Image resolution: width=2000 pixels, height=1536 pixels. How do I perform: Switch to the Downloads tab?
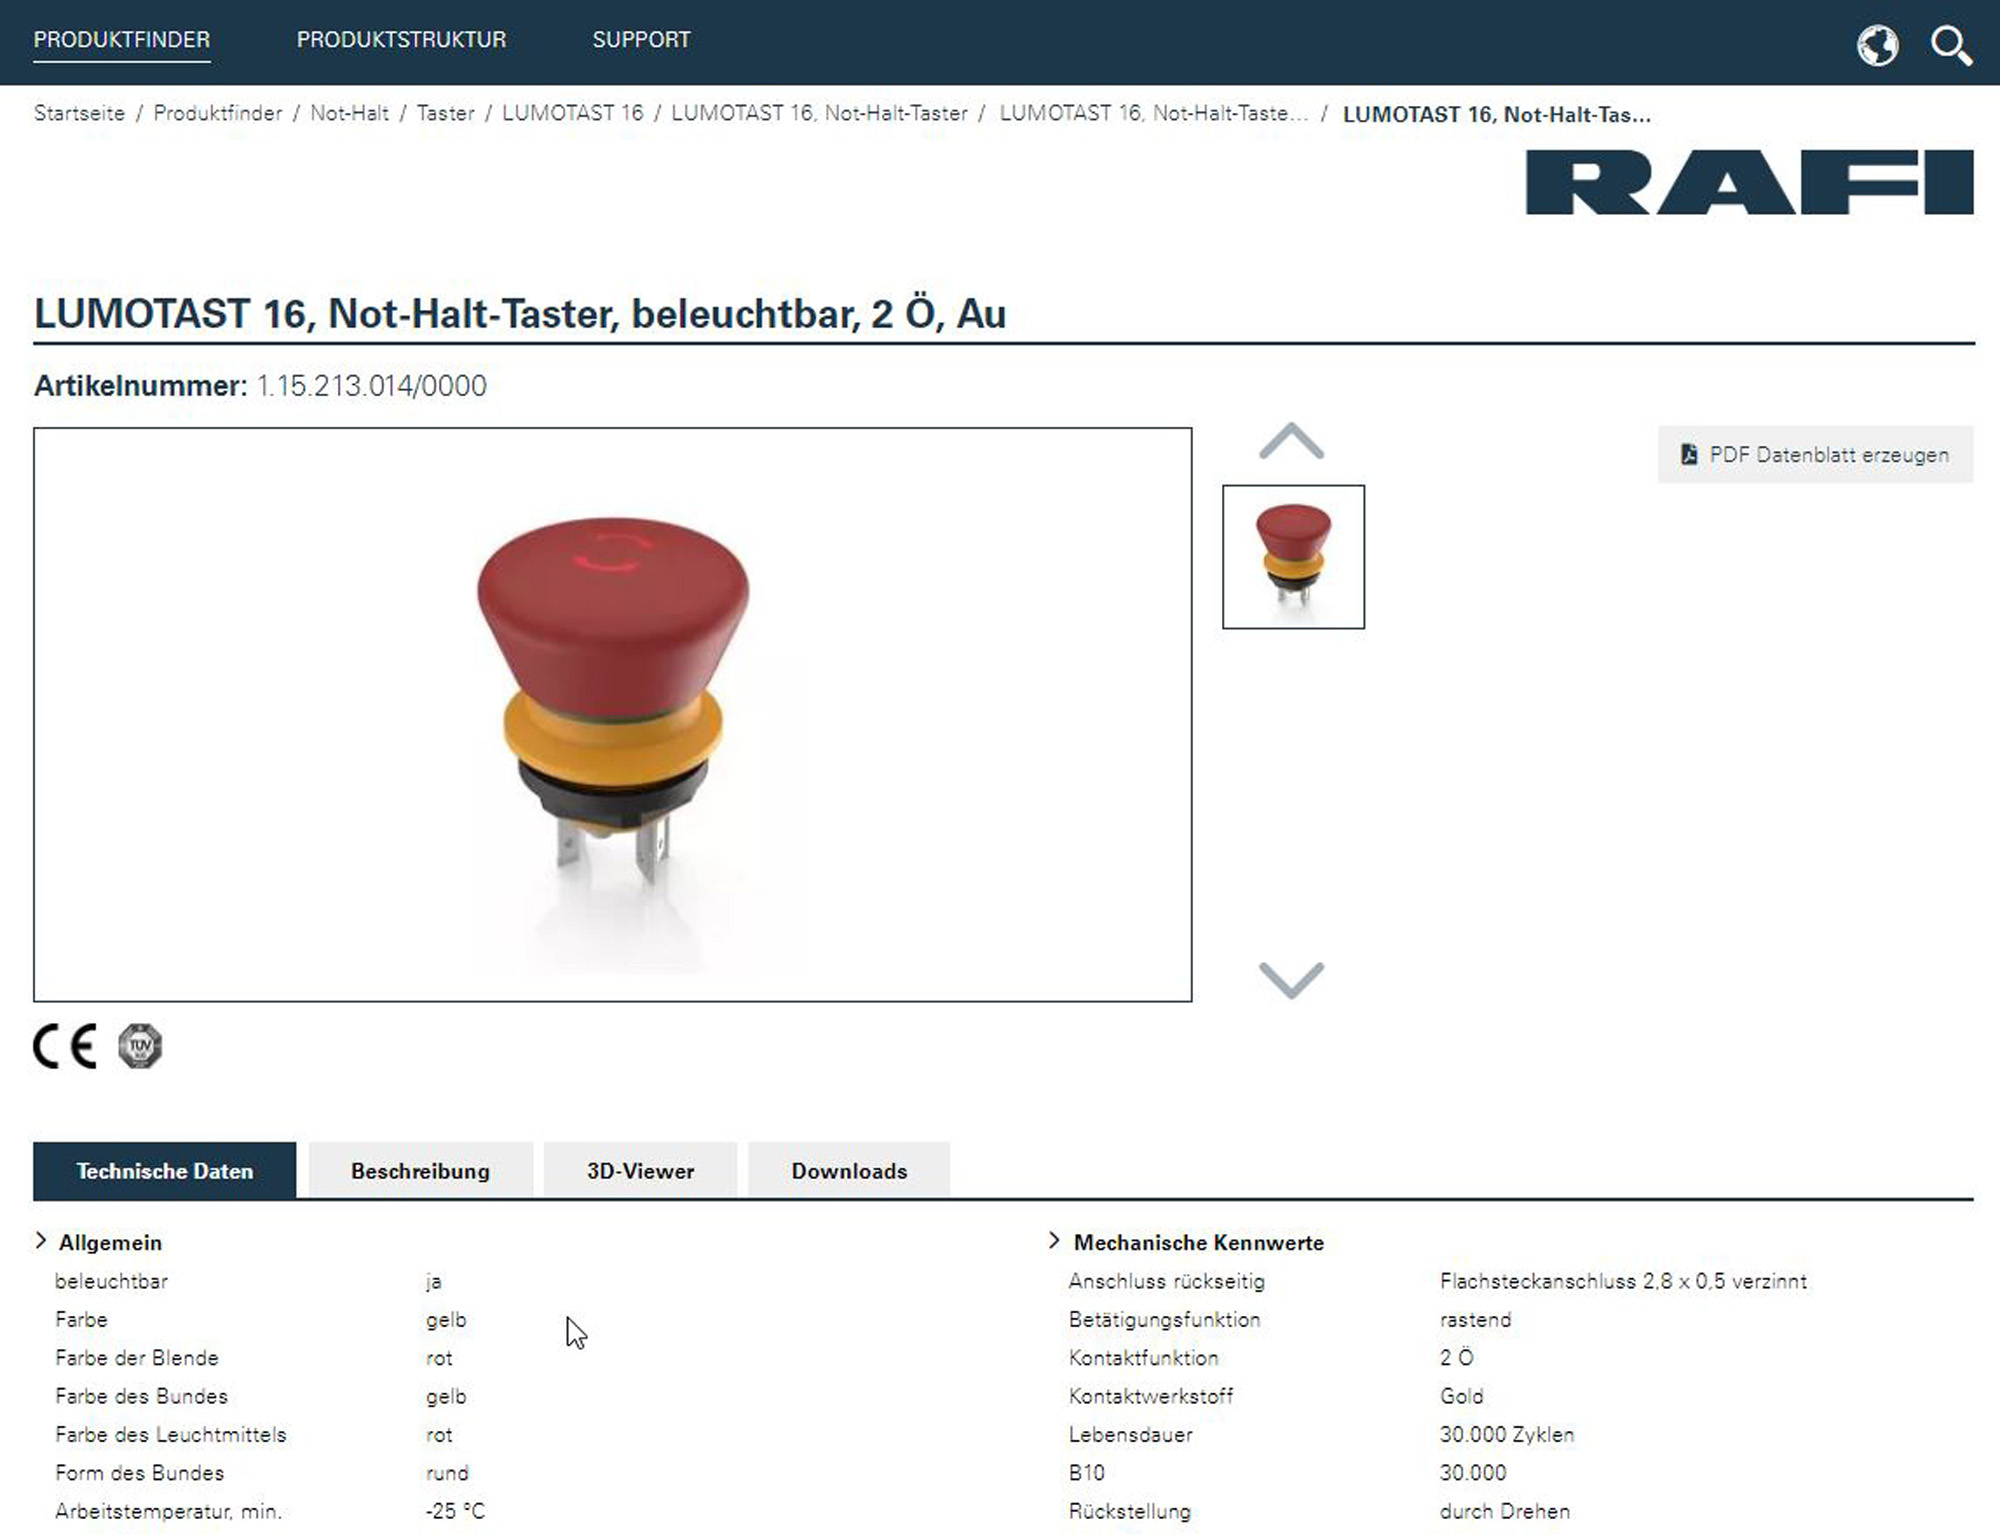(848, 1170)
